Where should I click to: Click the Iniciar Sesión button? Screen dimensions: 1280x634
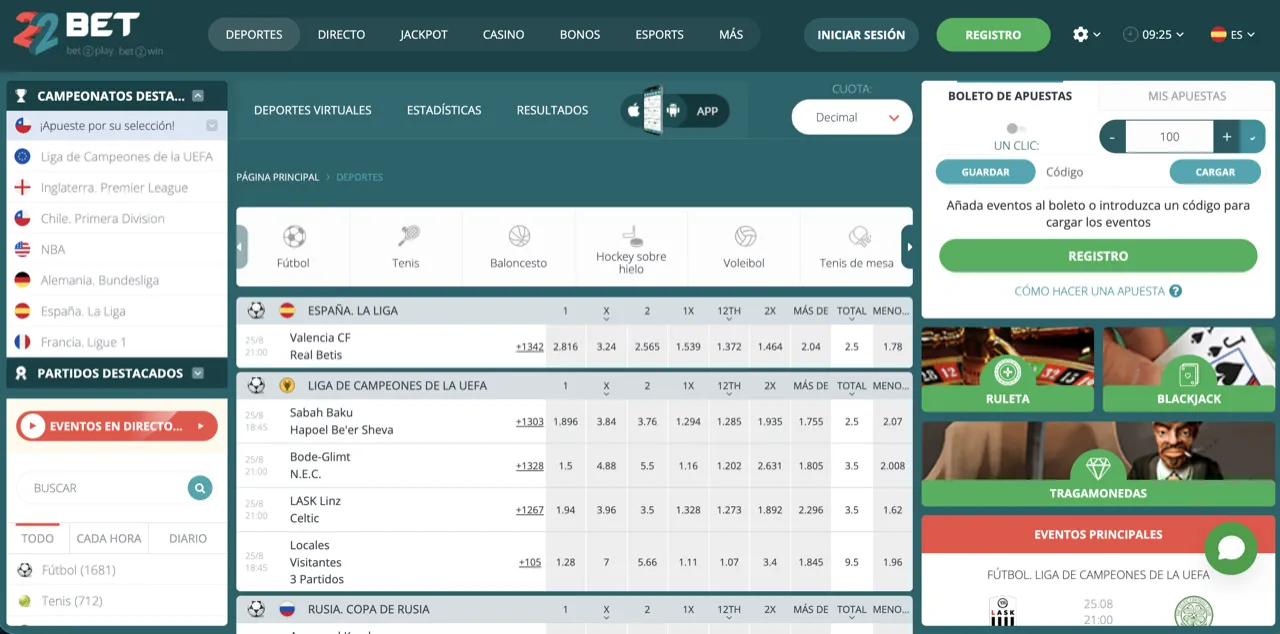click(861, 35)
